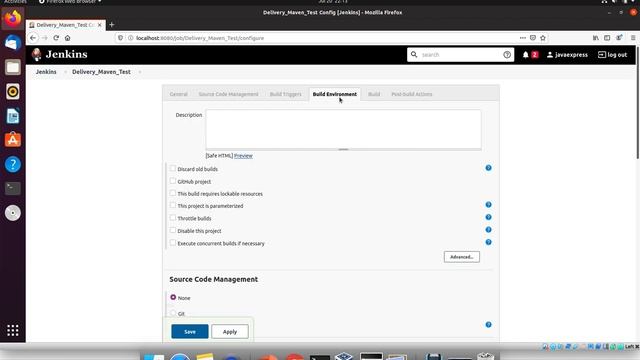640x360 pixels.
Task: Show help for Throttle builds
Action: tap(489, 217)
